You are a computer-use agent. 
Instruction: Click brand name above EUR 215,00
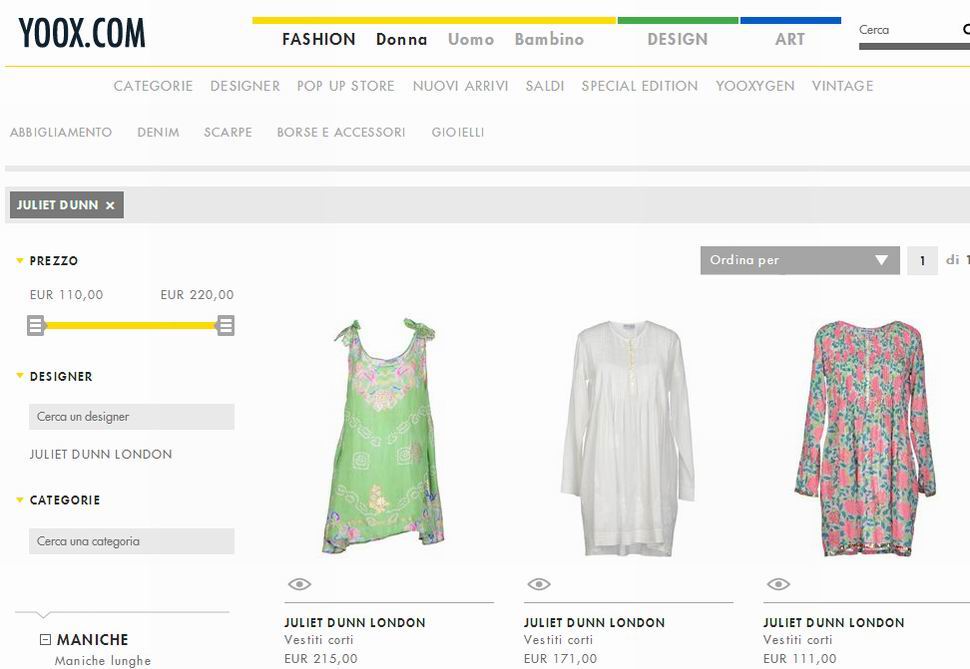point(354,623)
